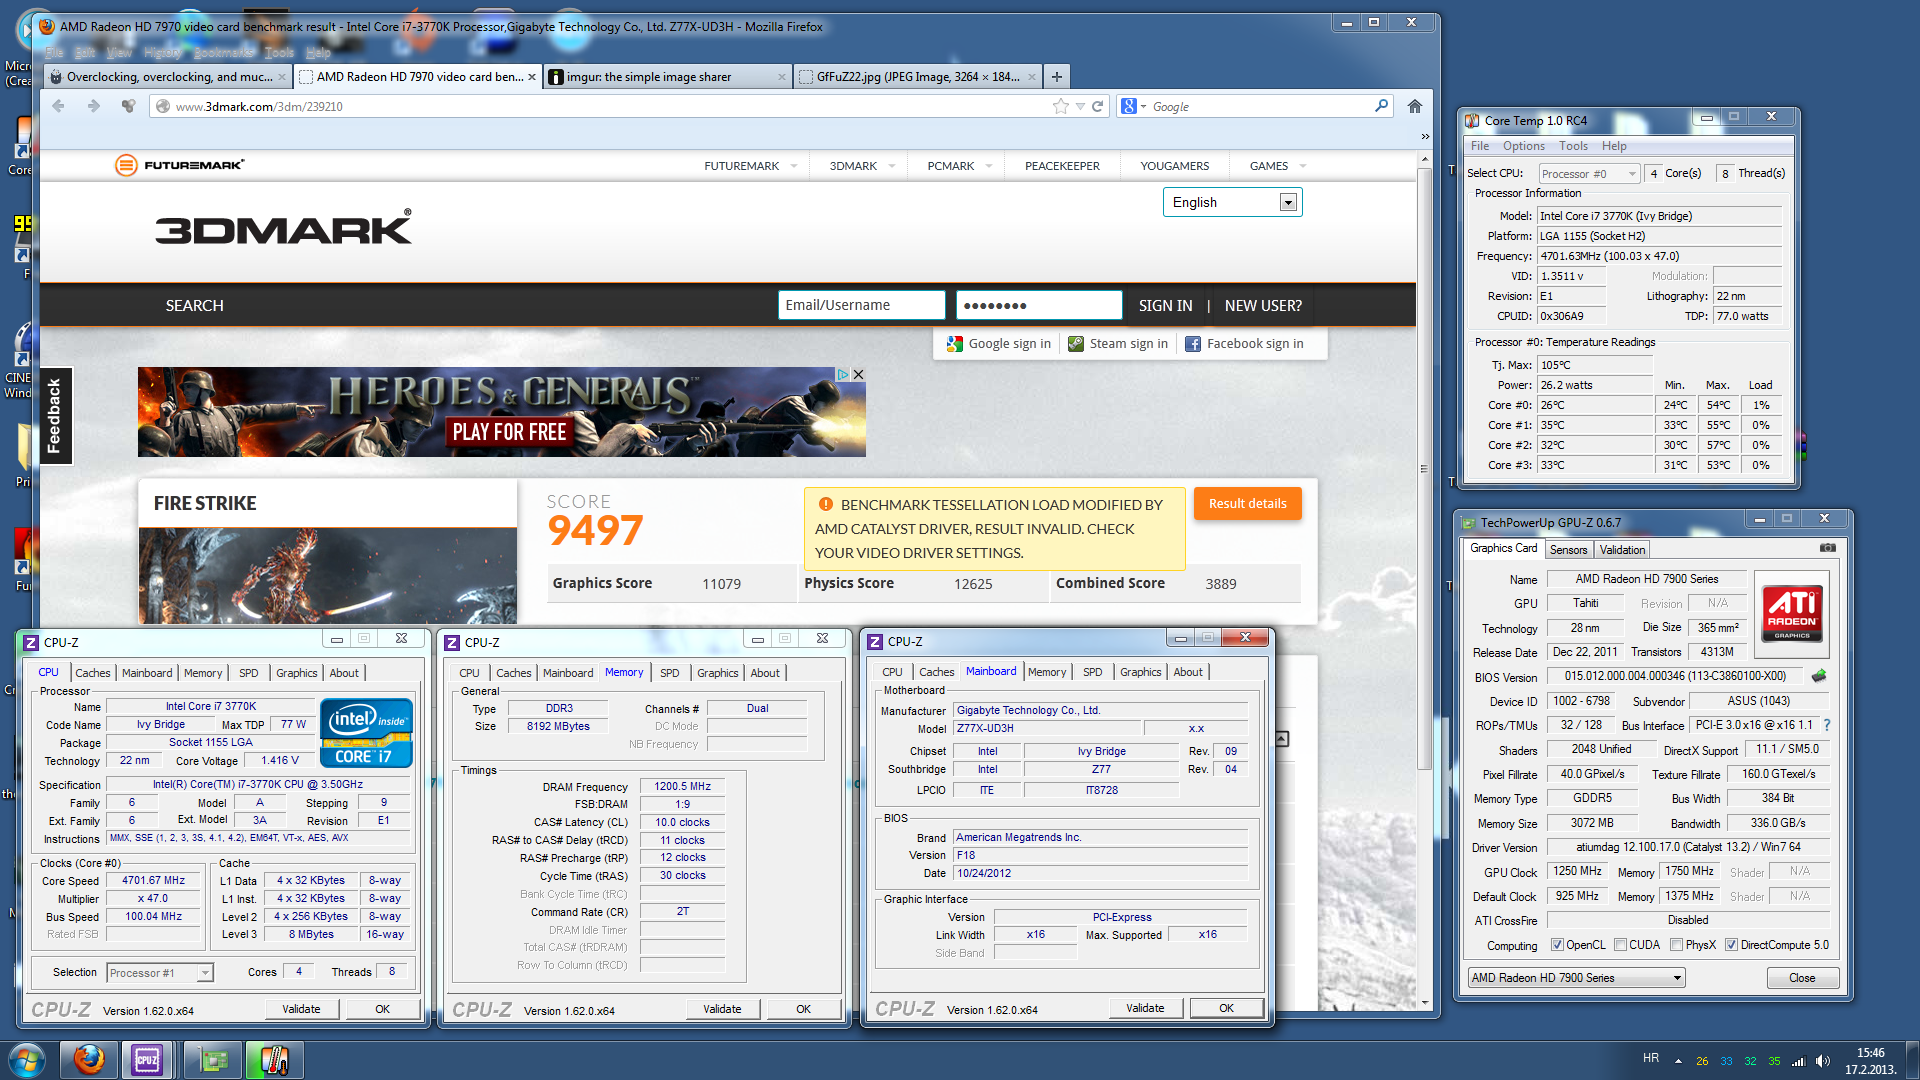The image size is (1920, 1080).
Task: Bookmark page with the star icon
Action: 1060,106
